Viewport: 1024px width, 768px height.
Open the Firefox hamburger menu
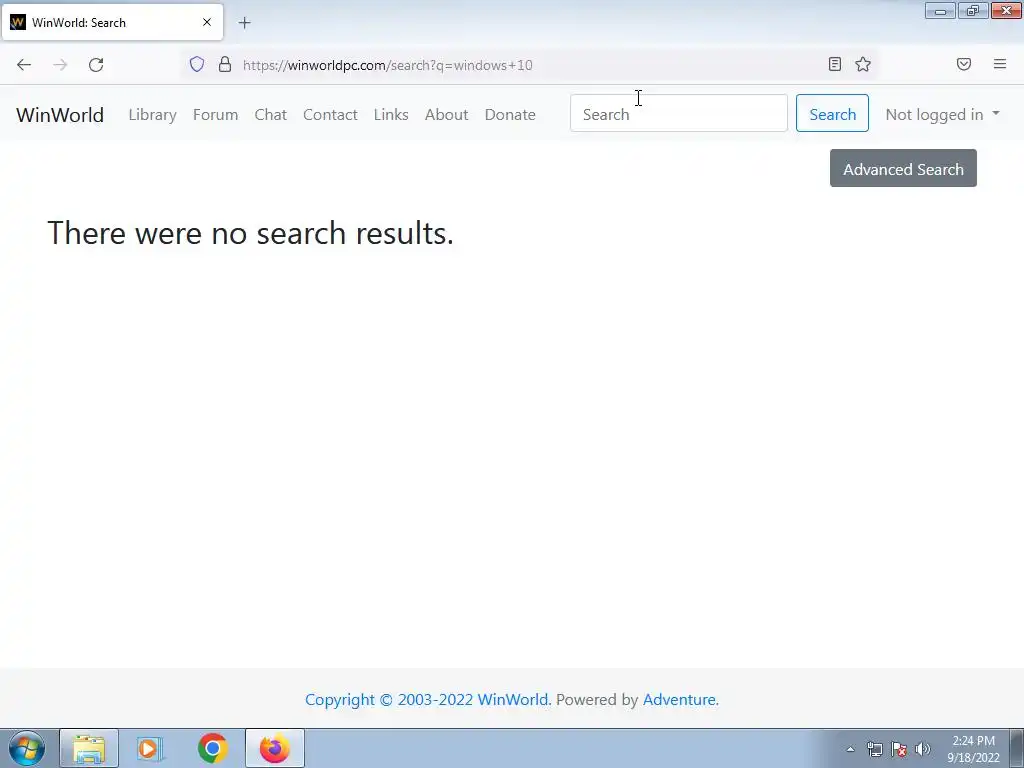click(x=1000, y=64)
